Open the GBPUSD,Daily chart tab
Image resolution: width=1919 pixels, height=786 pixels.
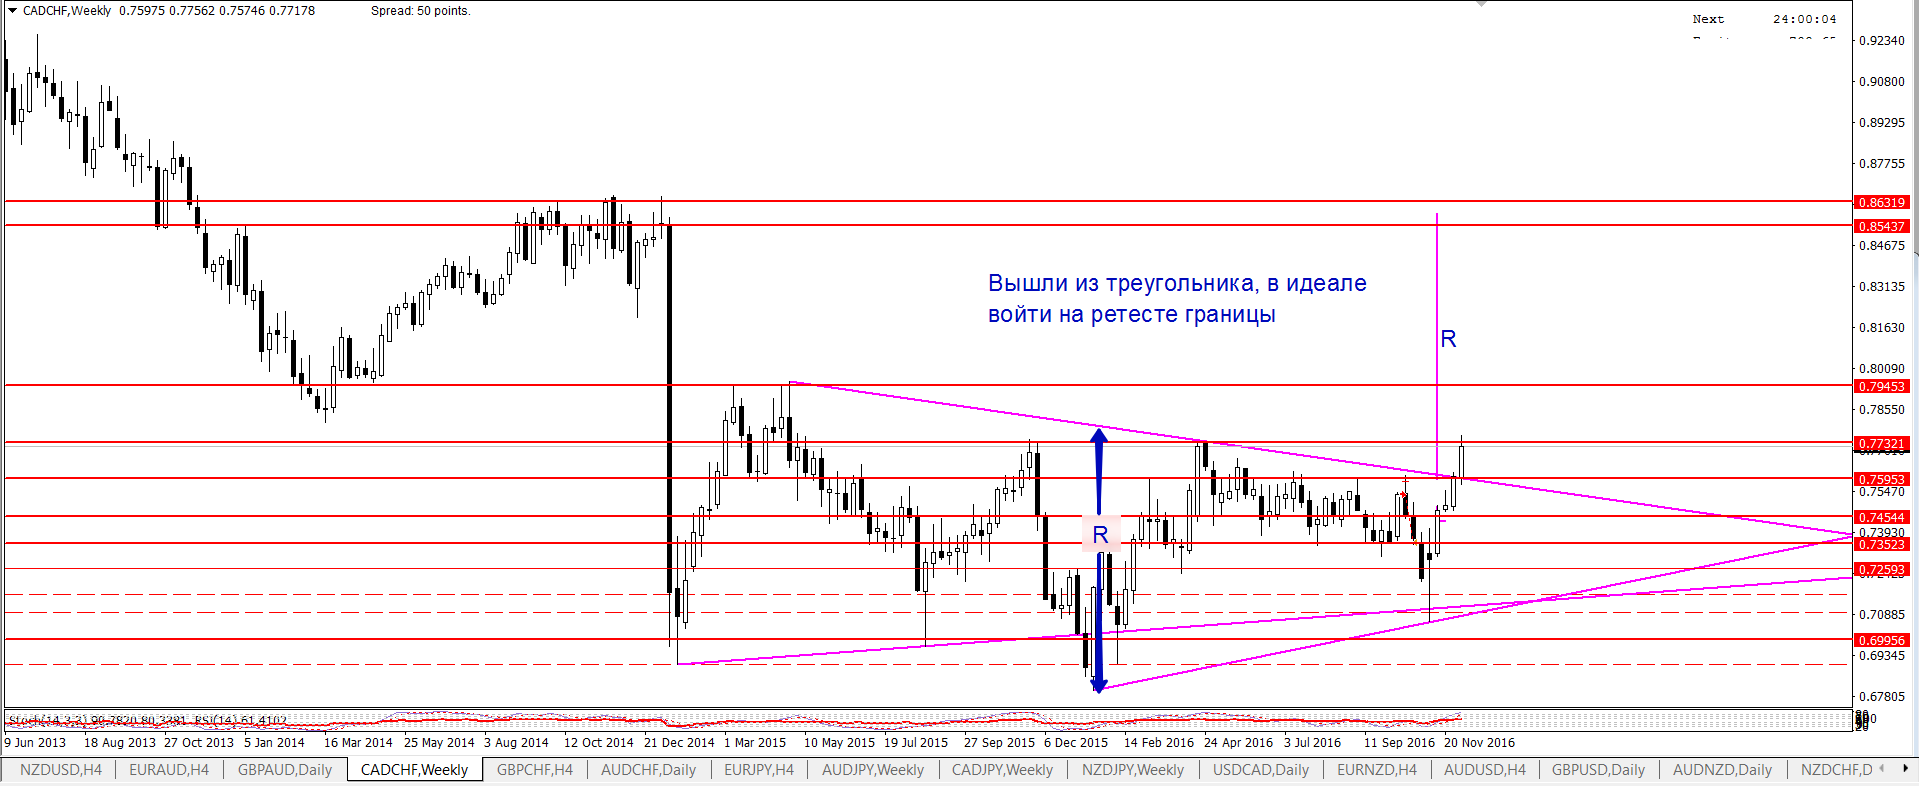1598,769
